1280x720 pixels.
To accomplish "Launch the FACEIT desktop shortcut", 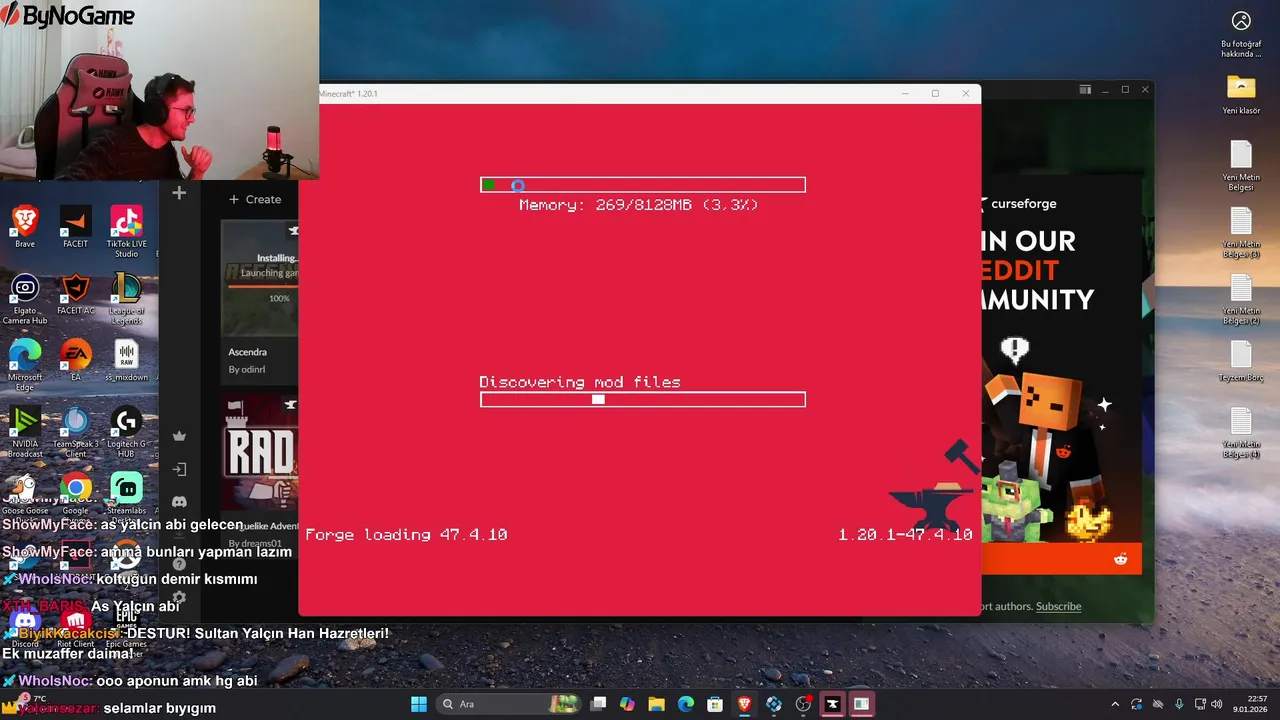I will pyautogui.click(x=76, y=226).
